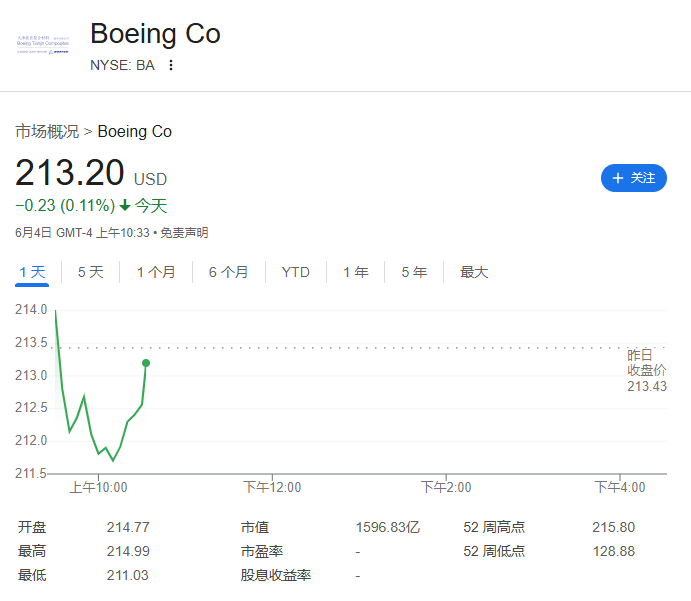The width and height of the screenshot is (691, 601).
Task: Click the 最低 value 211.03
Action: pyautogui.click(x=128, y=575)
